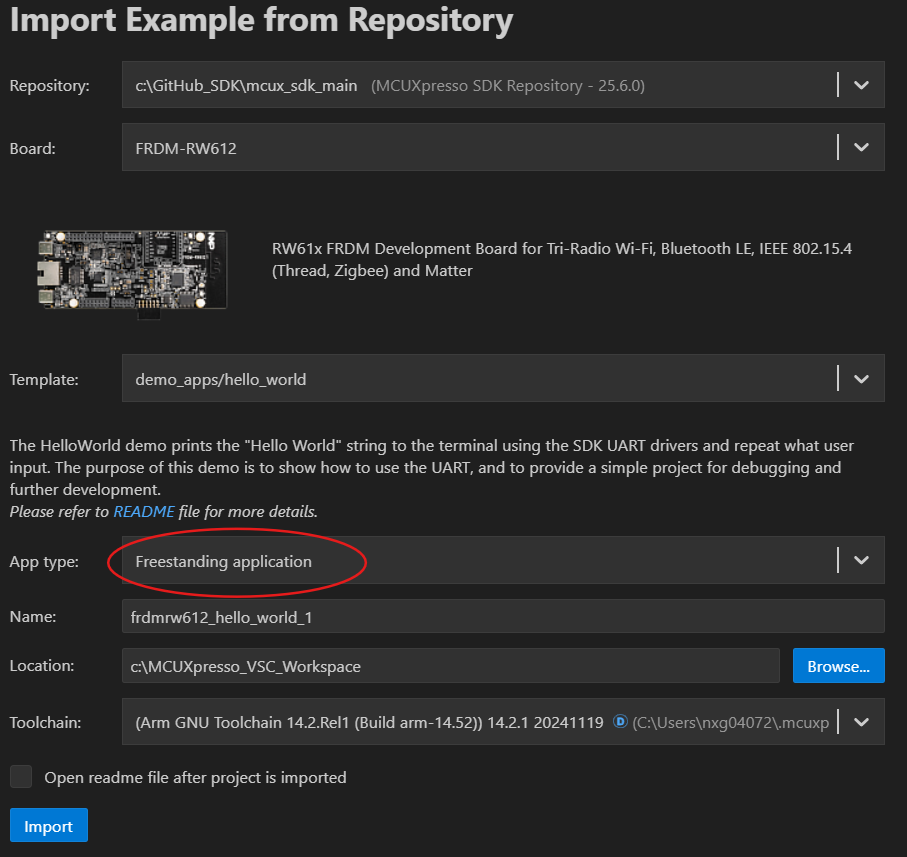This screenshot has width=907, height=857.
Task: Open the Arm GNU Toolchain selection field
Action: tap(478, 722)
